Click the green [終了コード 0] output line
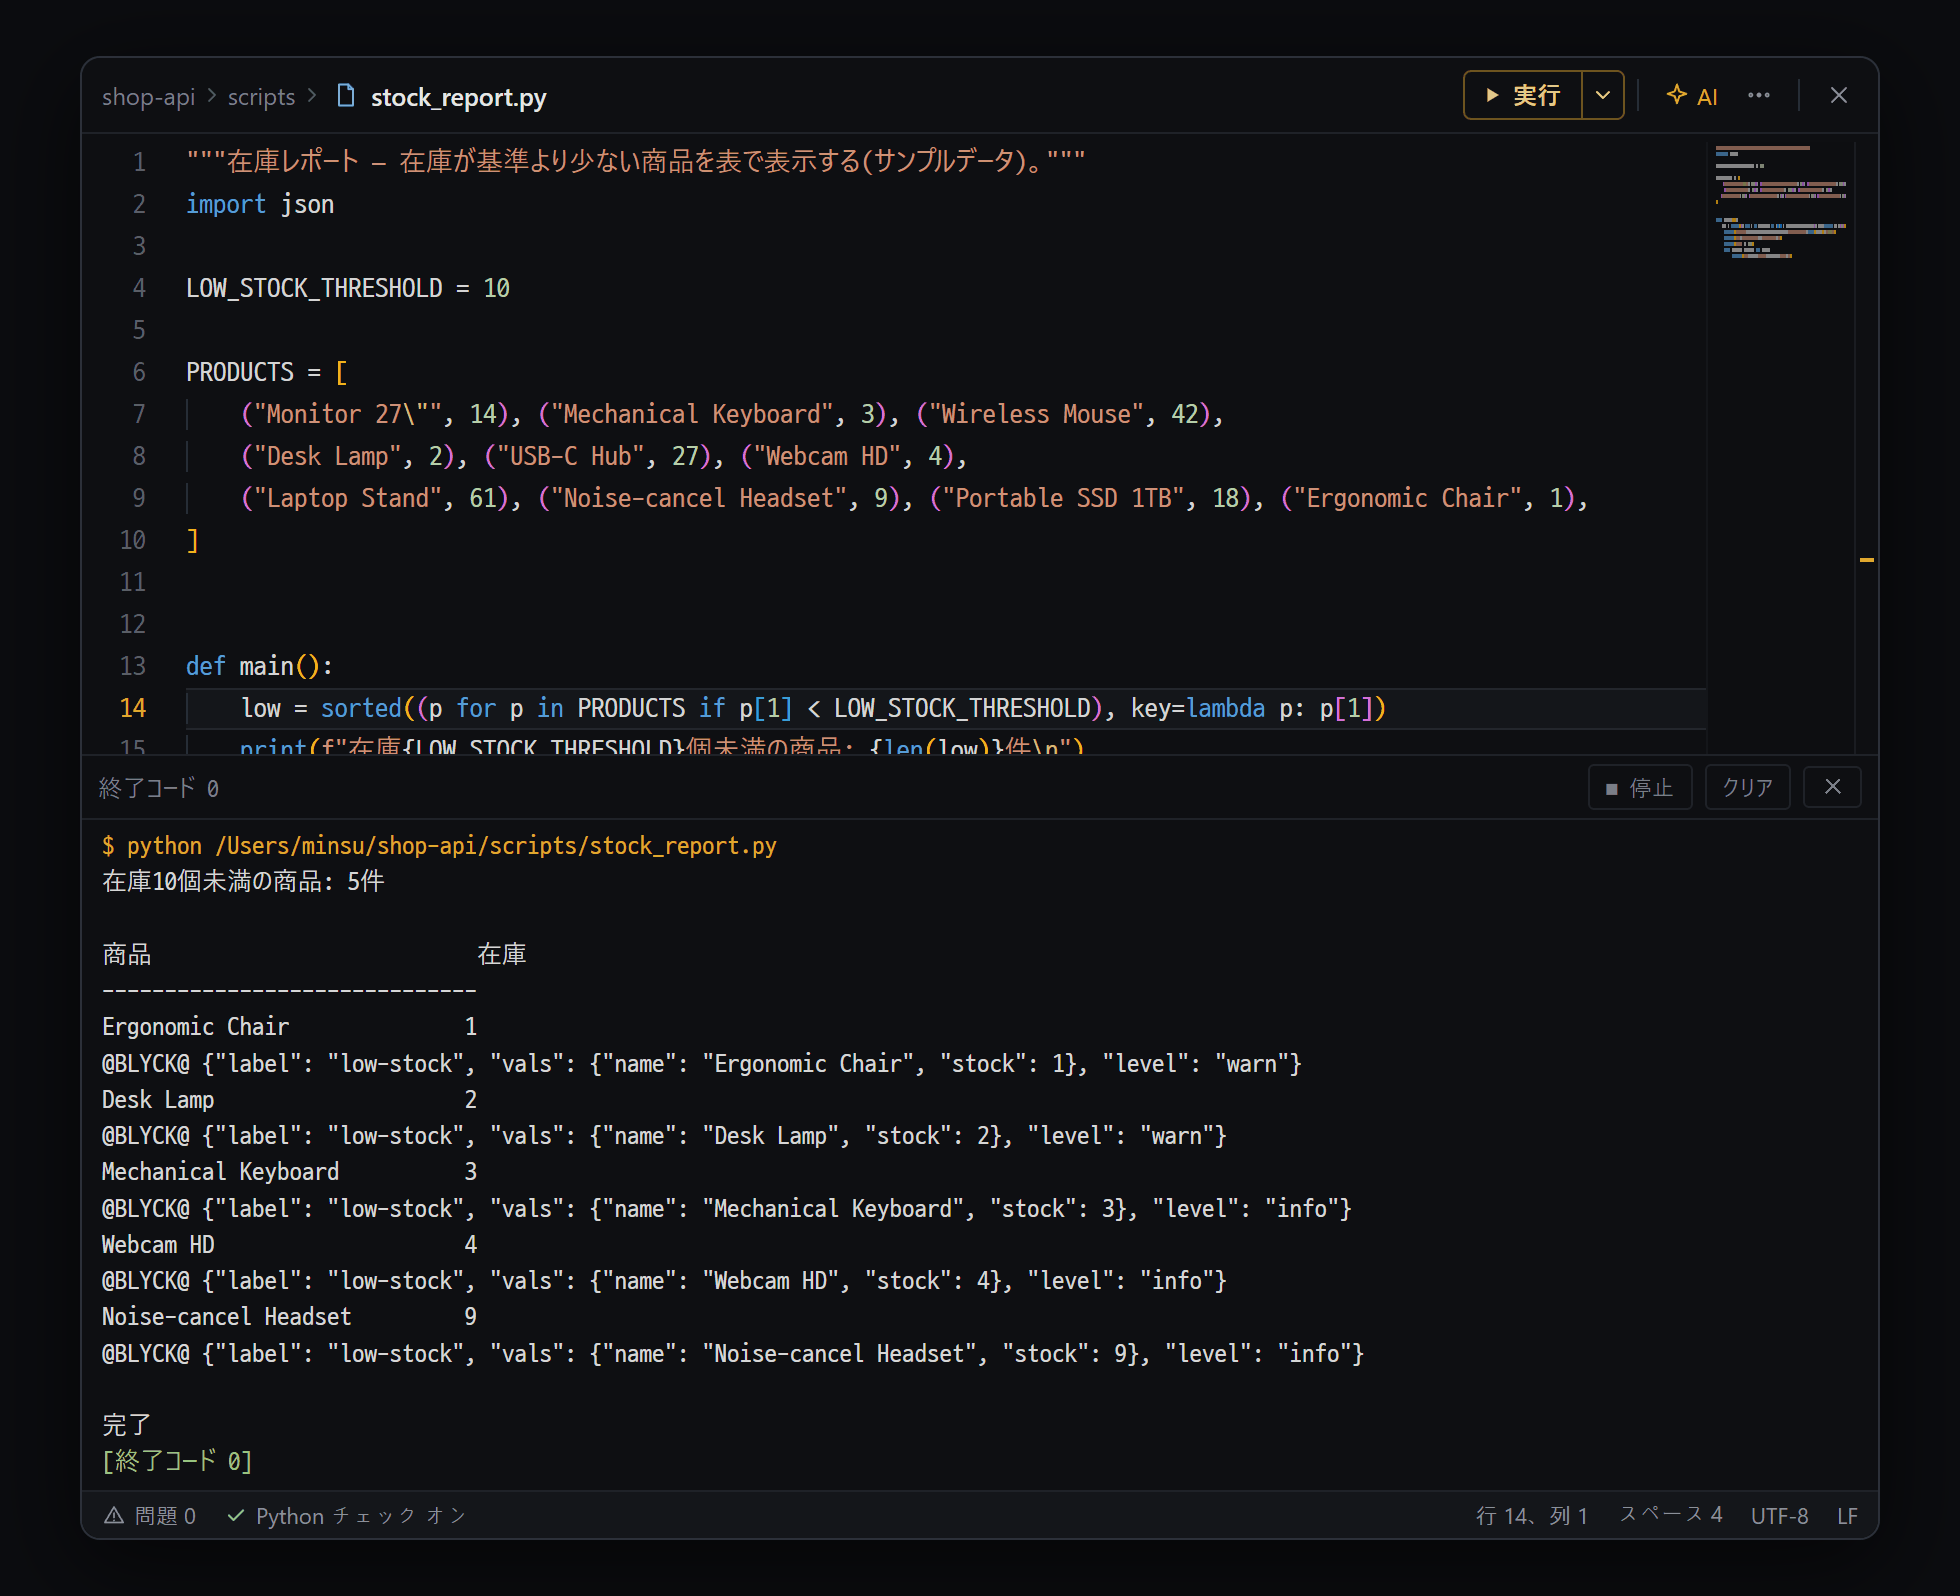 177,1461
